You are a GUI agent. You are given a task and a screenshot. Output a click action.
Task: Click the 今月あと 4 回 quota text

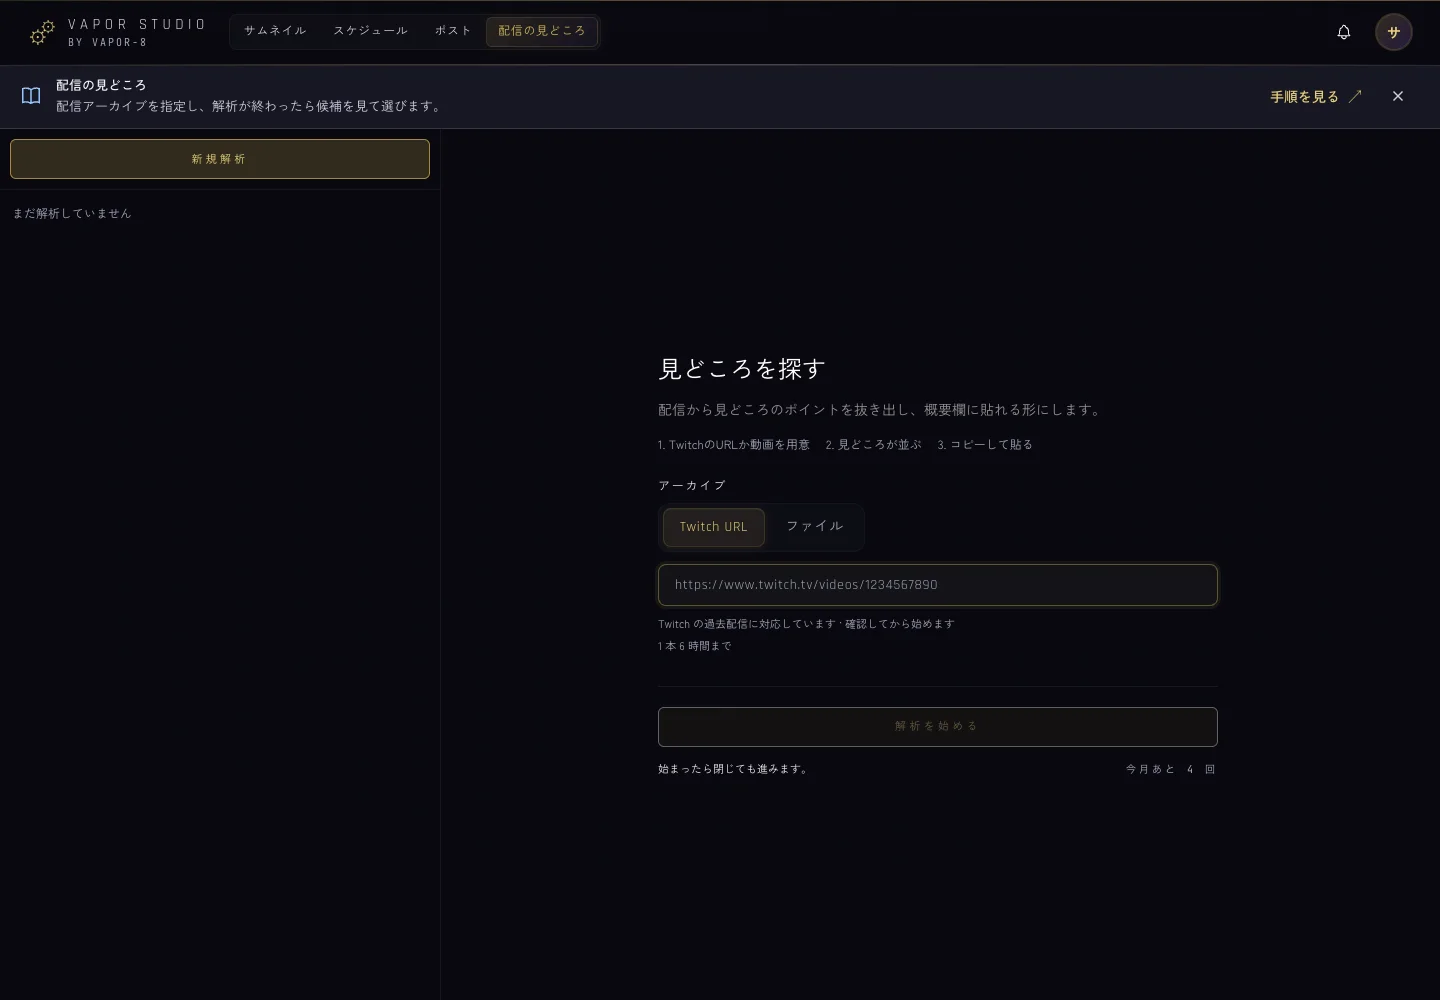(x=1170, y=769)
